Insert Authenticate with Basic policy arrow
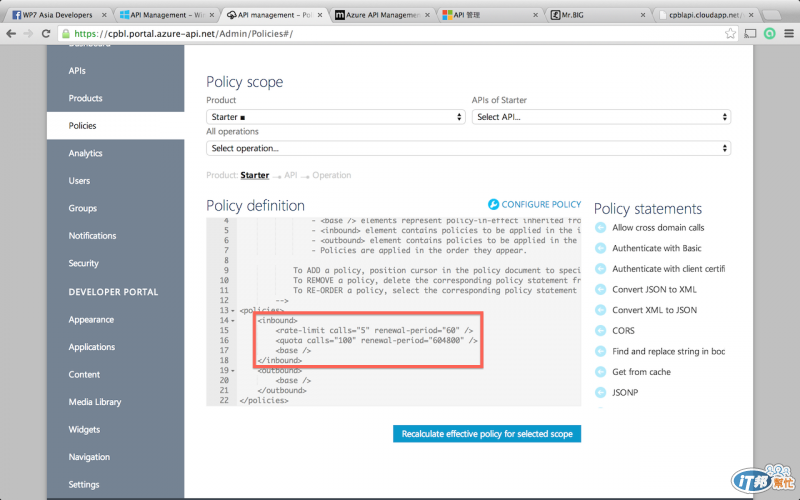 tap(601, 248)
